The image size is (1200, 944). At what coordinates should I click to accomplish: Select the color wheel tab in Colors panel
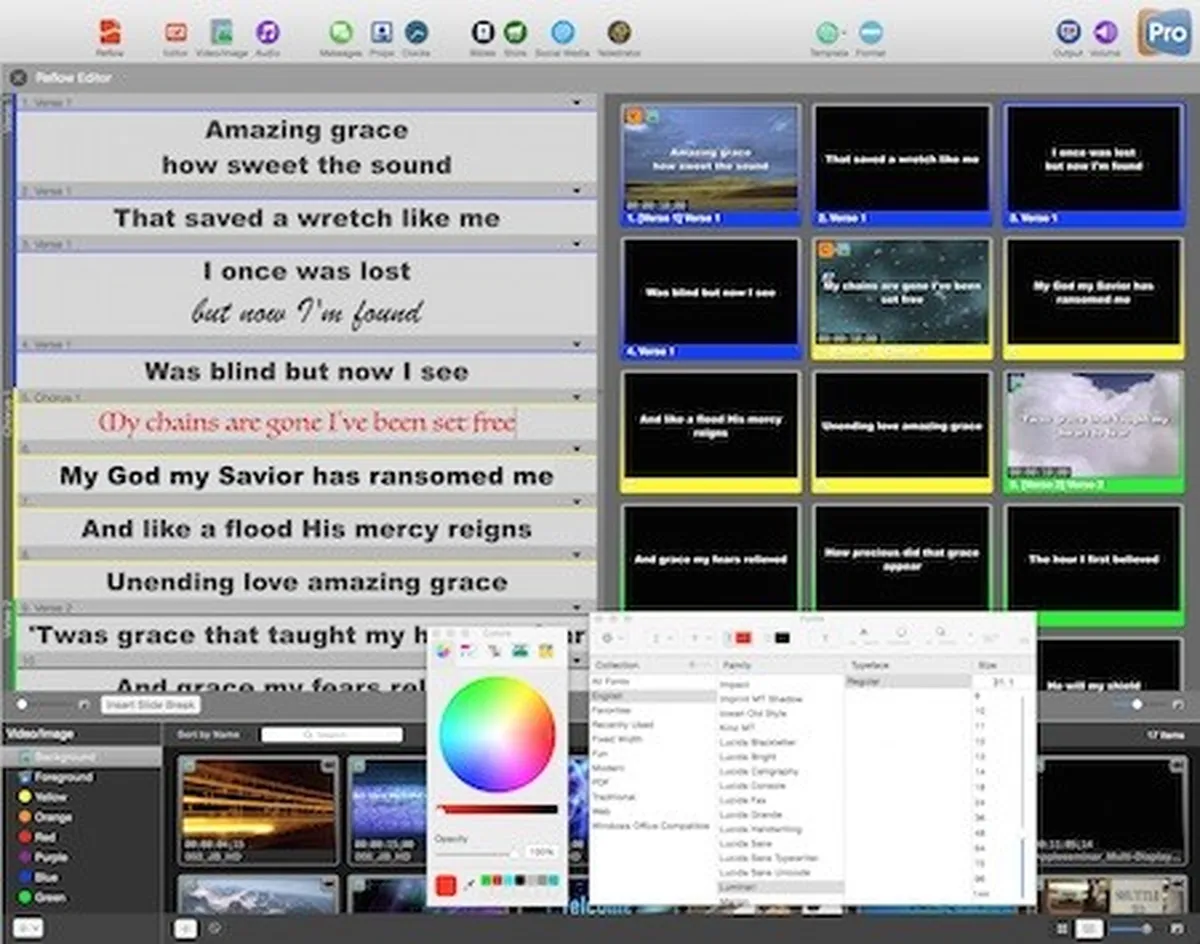point(442,651)
